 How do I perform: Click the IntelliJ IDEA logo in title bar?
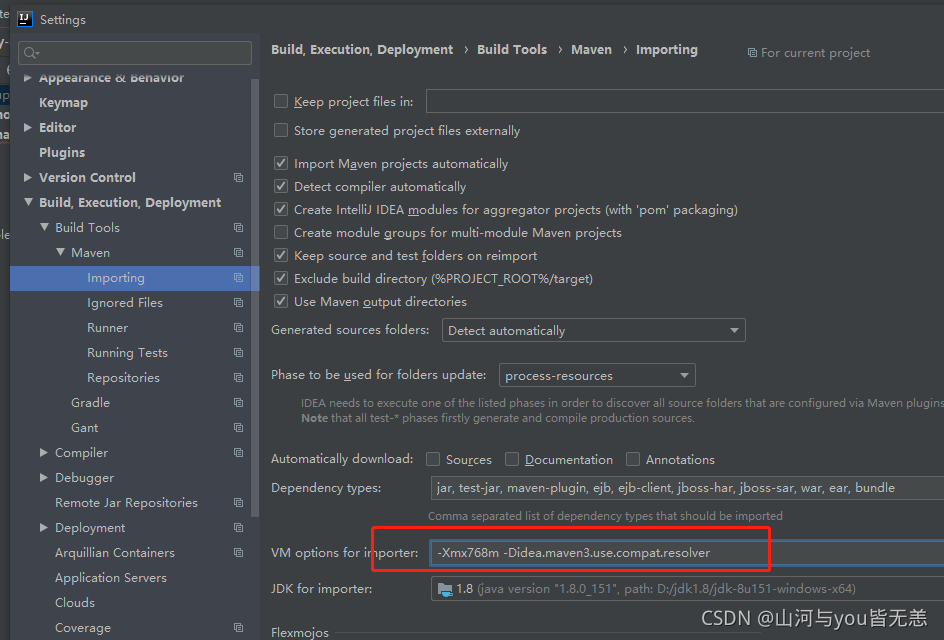tap(25, 19)
